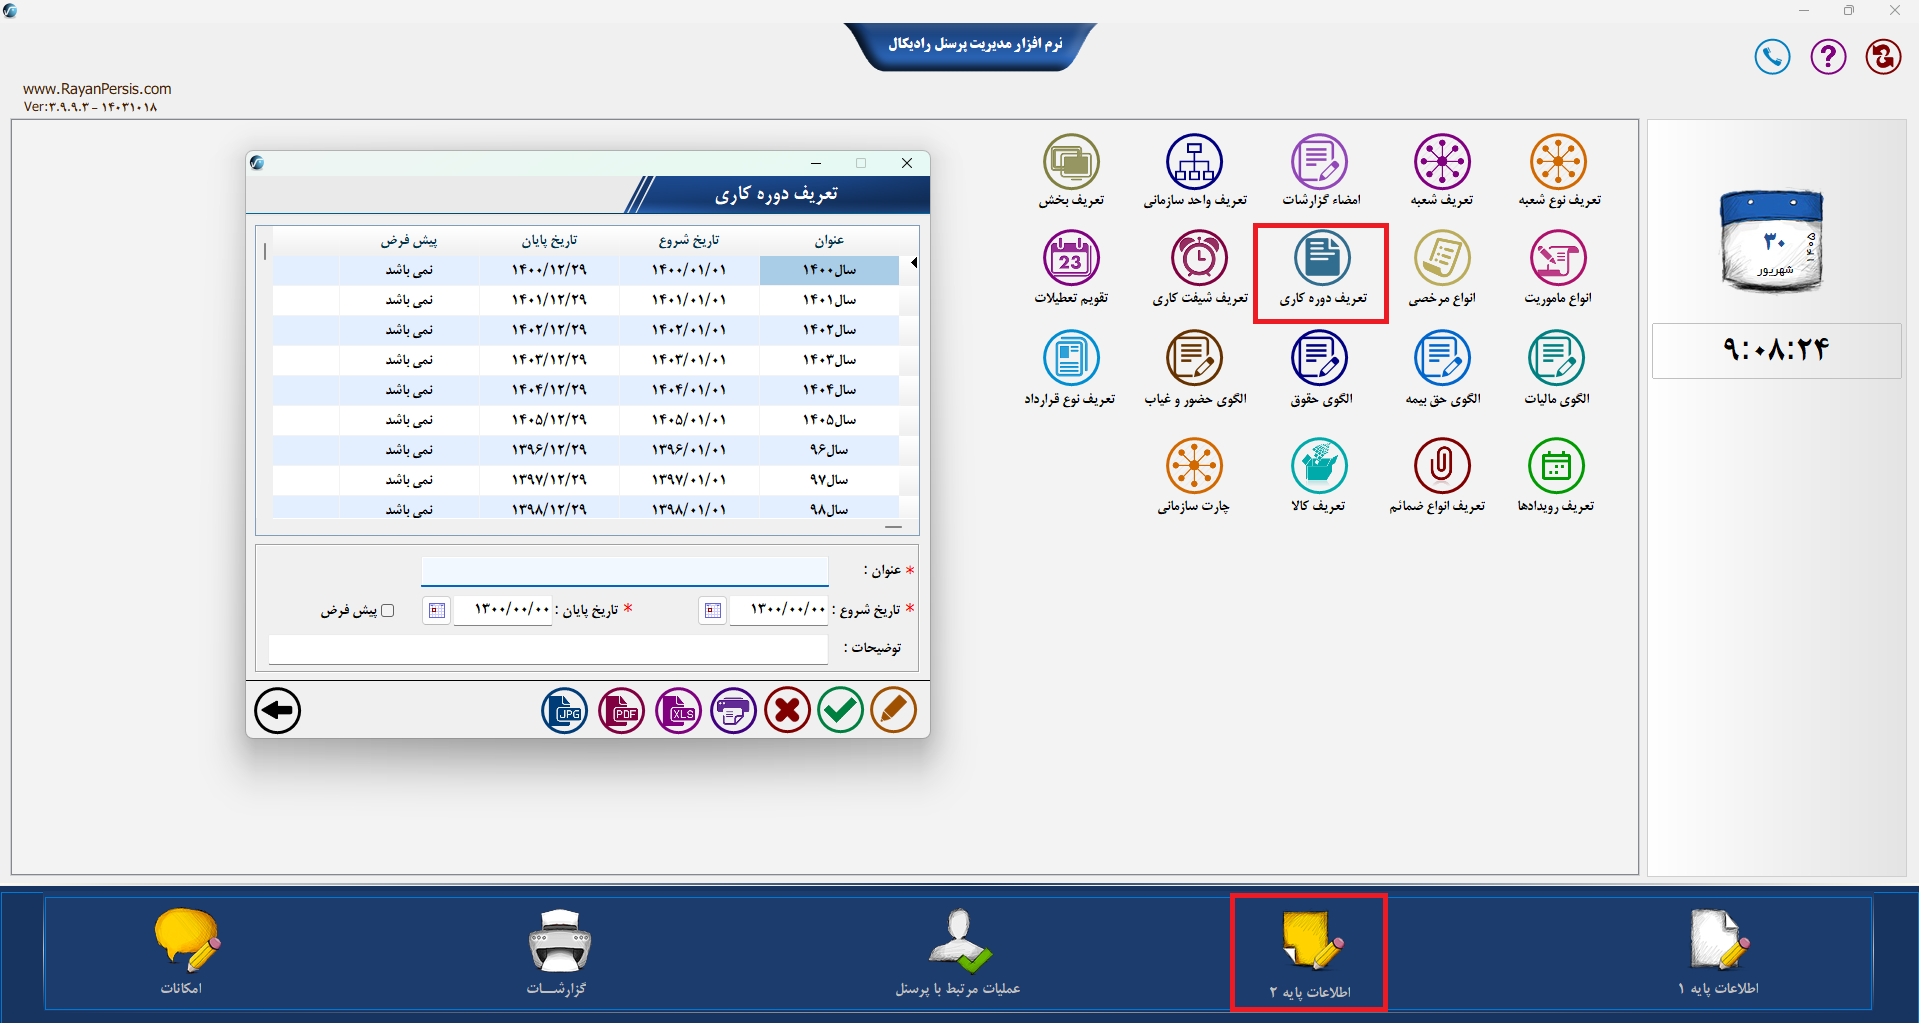This screenshot has height=1023, width=1919.
Task: Export table to PDF
Action: pyautogui.click(x=622, y=711)
